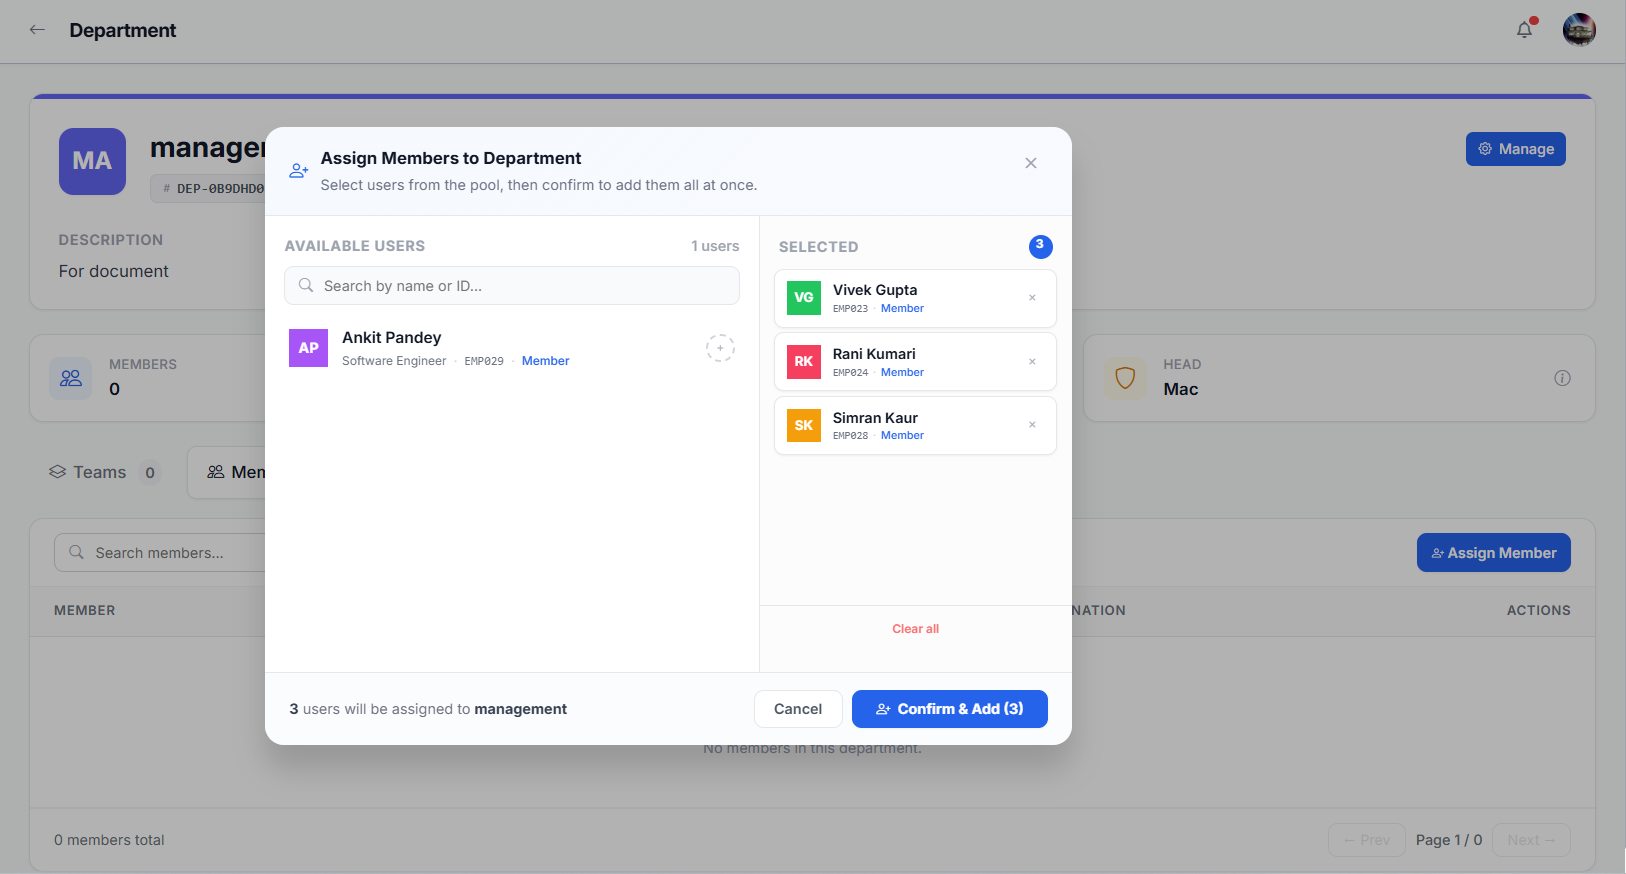Click the MEMBER column header
Viewport: 1626px width, 874px height.
[x=85, y=610]
